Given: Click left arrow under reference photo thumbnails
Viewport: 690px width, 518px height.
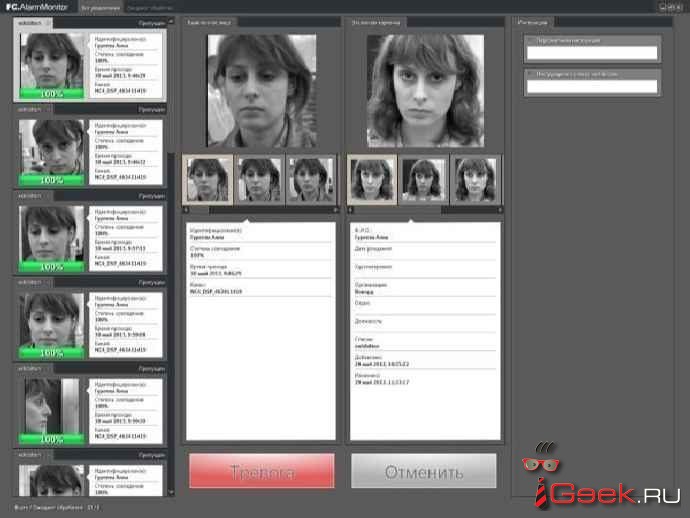Looking at the screenshot, I should pyautogui.click(x=351, y=210).
